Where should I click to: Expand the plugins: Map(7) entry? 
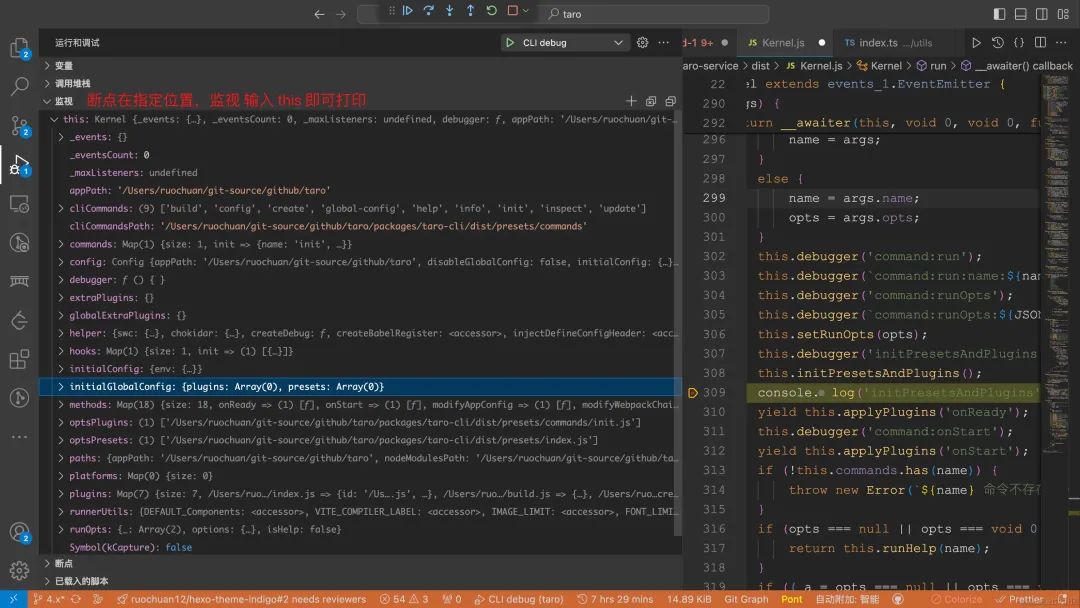(61, 494)
